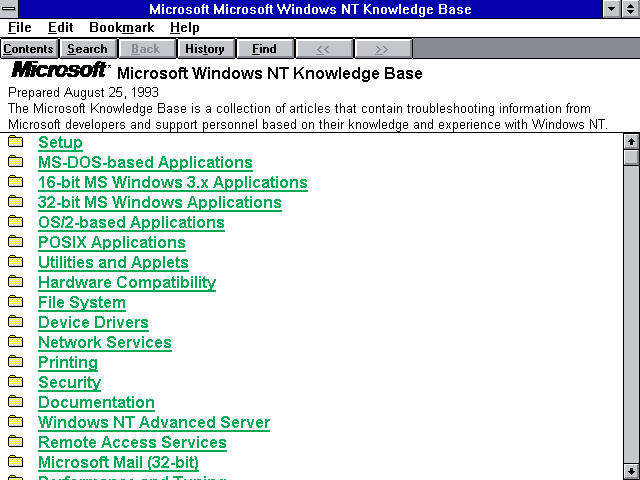This screenshot has width=640, height=480.
Task: Click the scrollbar down arrow
Action: coord(631,470)
